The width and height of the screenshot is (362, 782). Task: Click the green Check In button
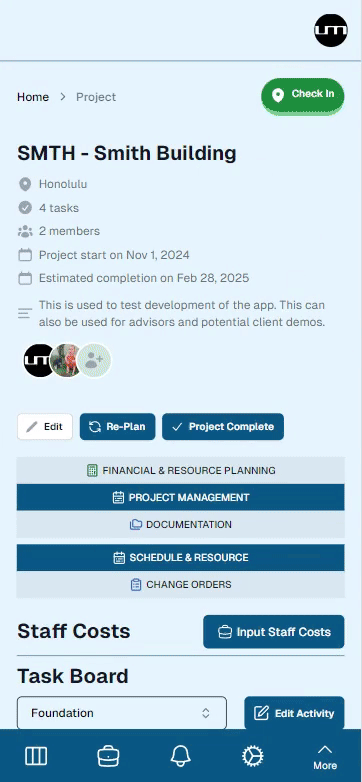303,95
